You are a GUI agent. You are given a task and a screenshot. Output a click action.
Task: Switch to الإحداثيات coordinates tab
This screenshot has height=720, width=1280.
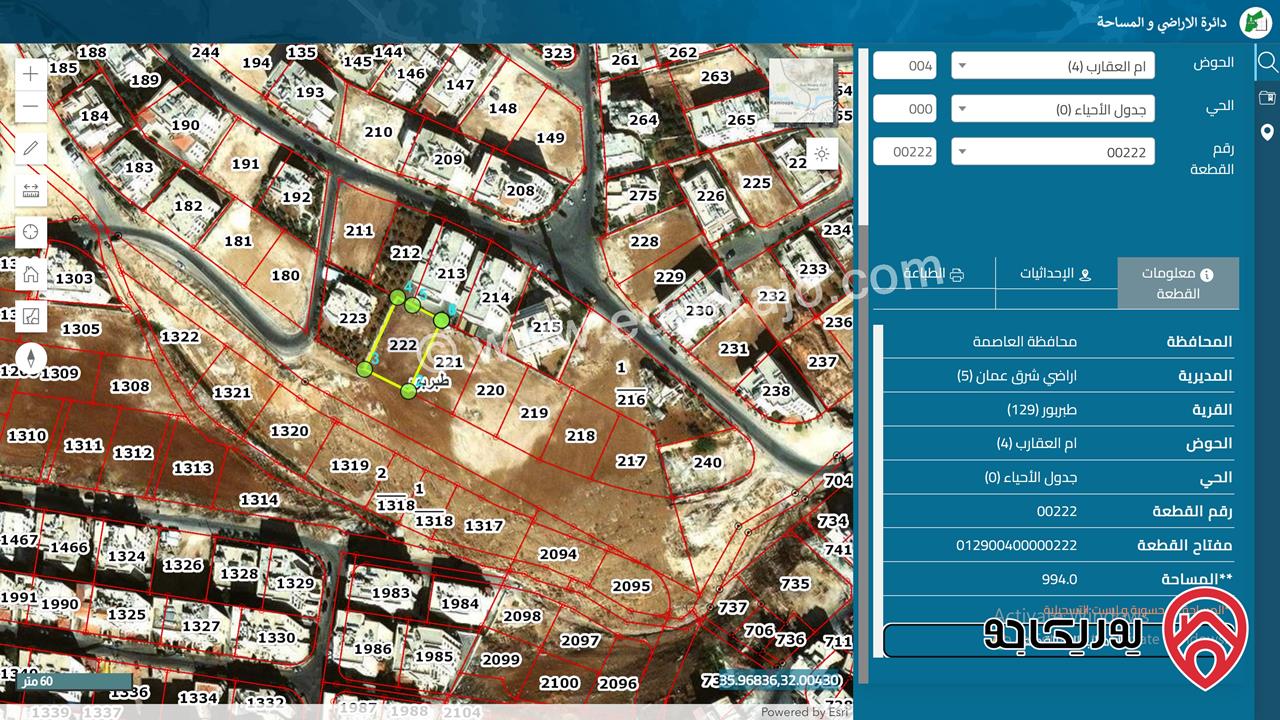coord(1055,273)
